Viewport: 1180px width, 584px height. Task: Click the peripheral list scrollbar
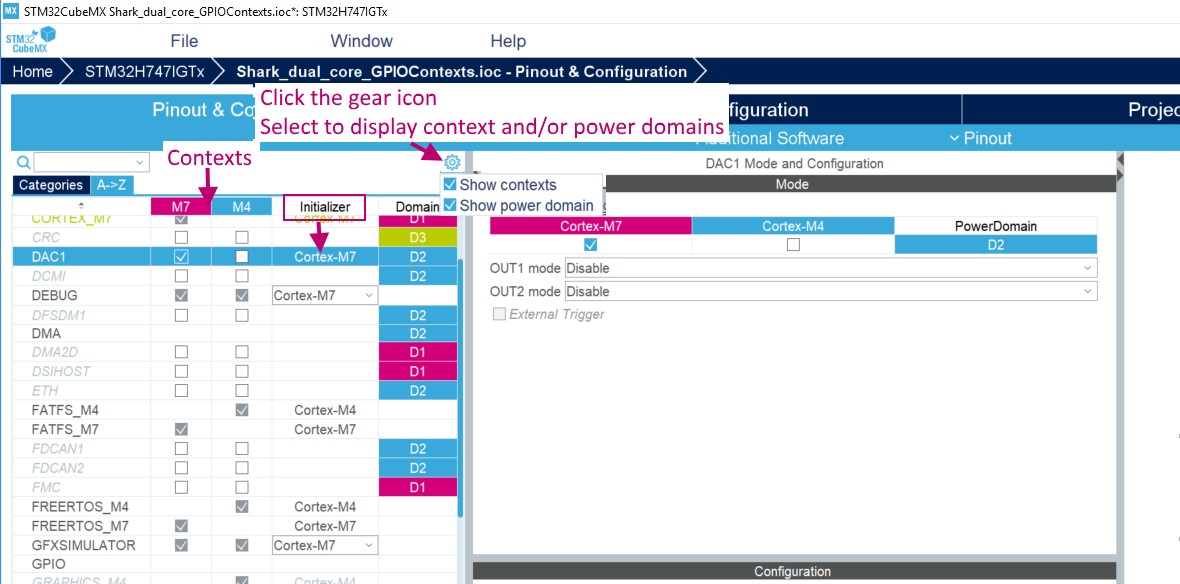[x=460, y=388]
